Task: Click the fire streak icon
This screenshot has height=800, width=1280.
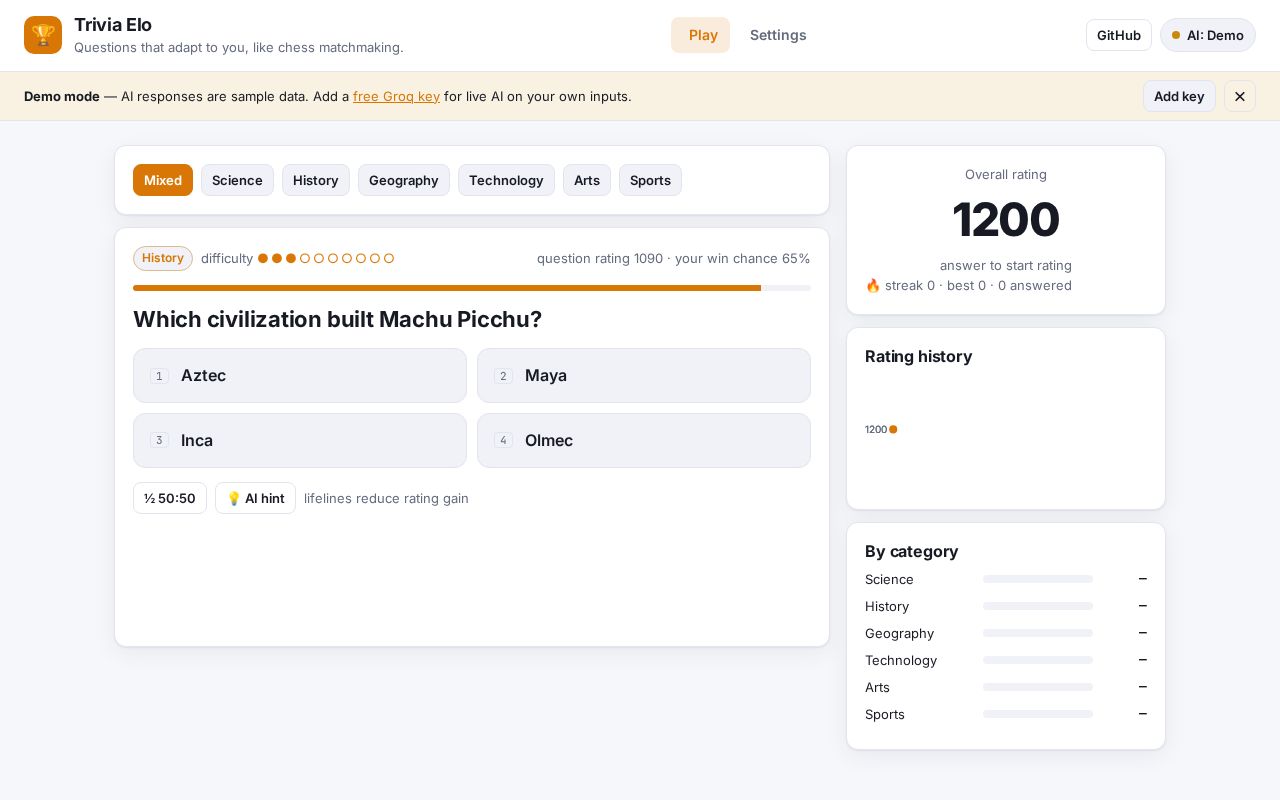Action: (x=873, y=285)
